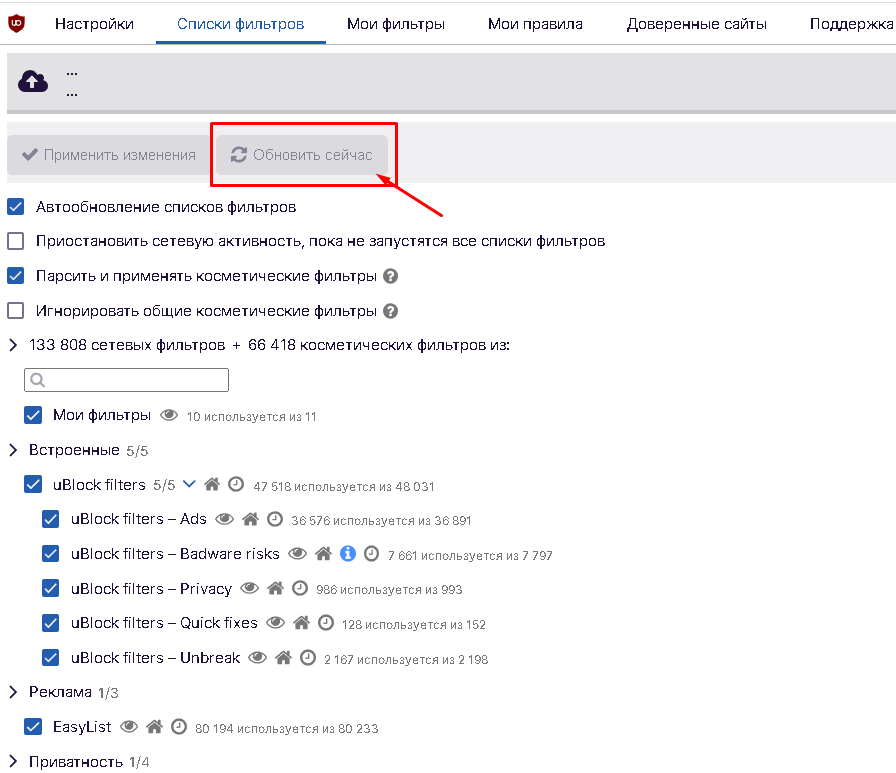Open uBlock filters – Privacy home icon
Viewport: 896px width, 773px height.
pos(275,588)
